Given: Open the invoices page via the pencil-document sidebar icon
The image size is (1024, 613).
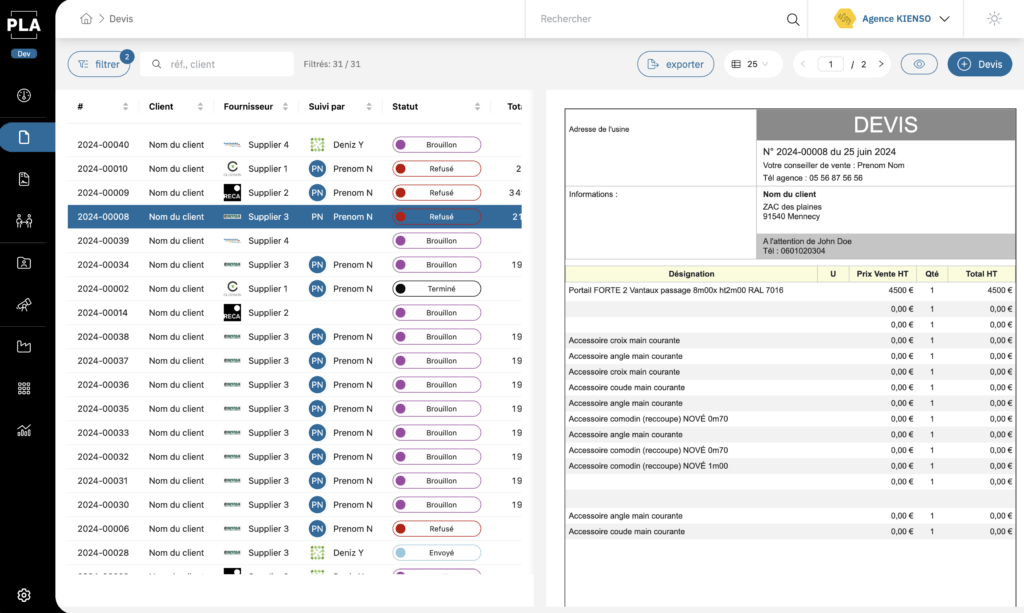Looking at the screenshot, I should click(x=23, y=178).
